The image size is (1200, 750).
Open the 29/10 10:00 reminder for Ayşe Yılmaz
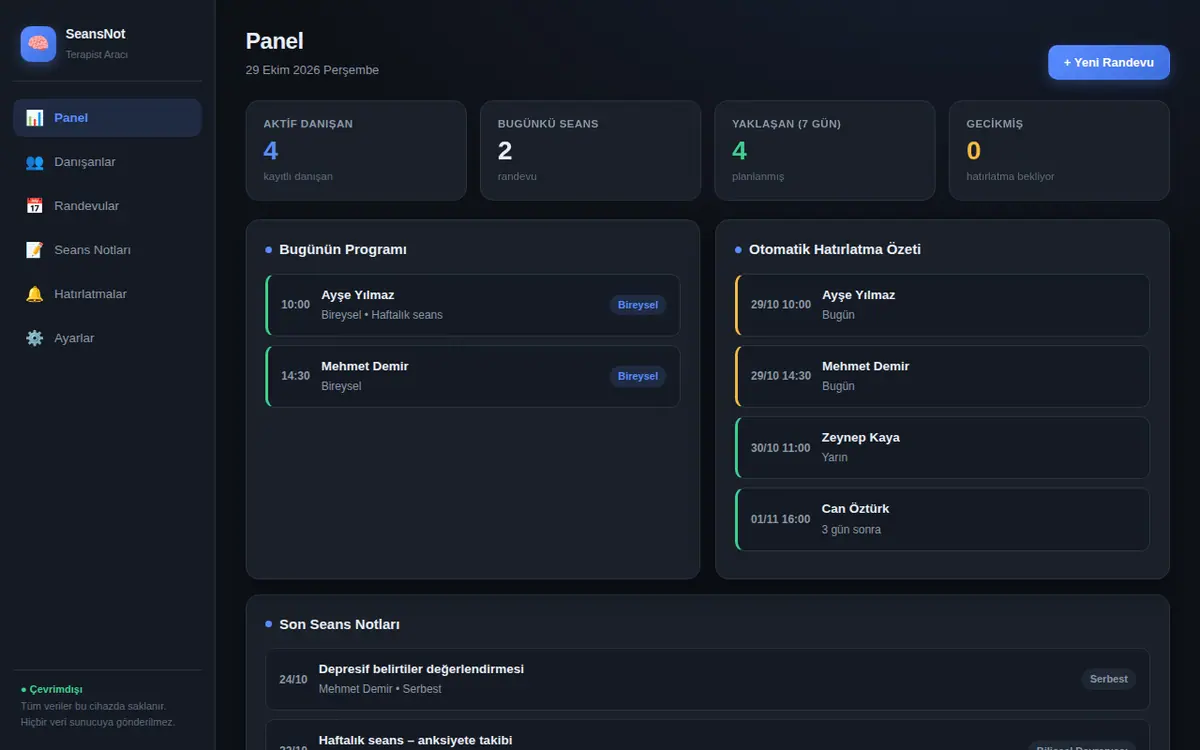[942, 305]
